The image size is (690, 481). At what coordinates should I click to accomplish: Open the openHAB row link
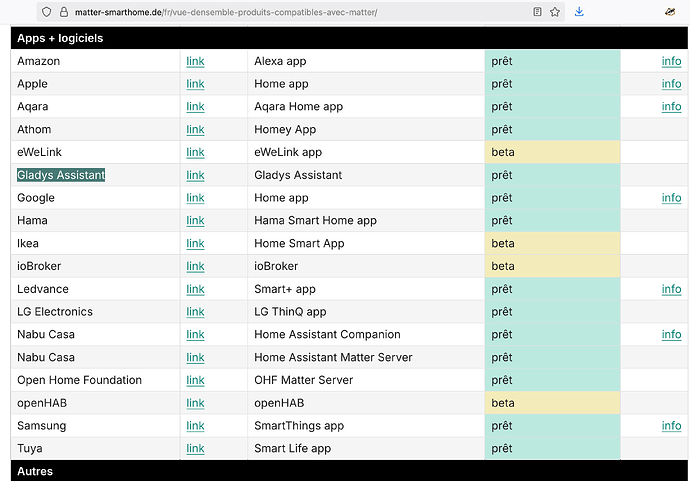(195, 403)
